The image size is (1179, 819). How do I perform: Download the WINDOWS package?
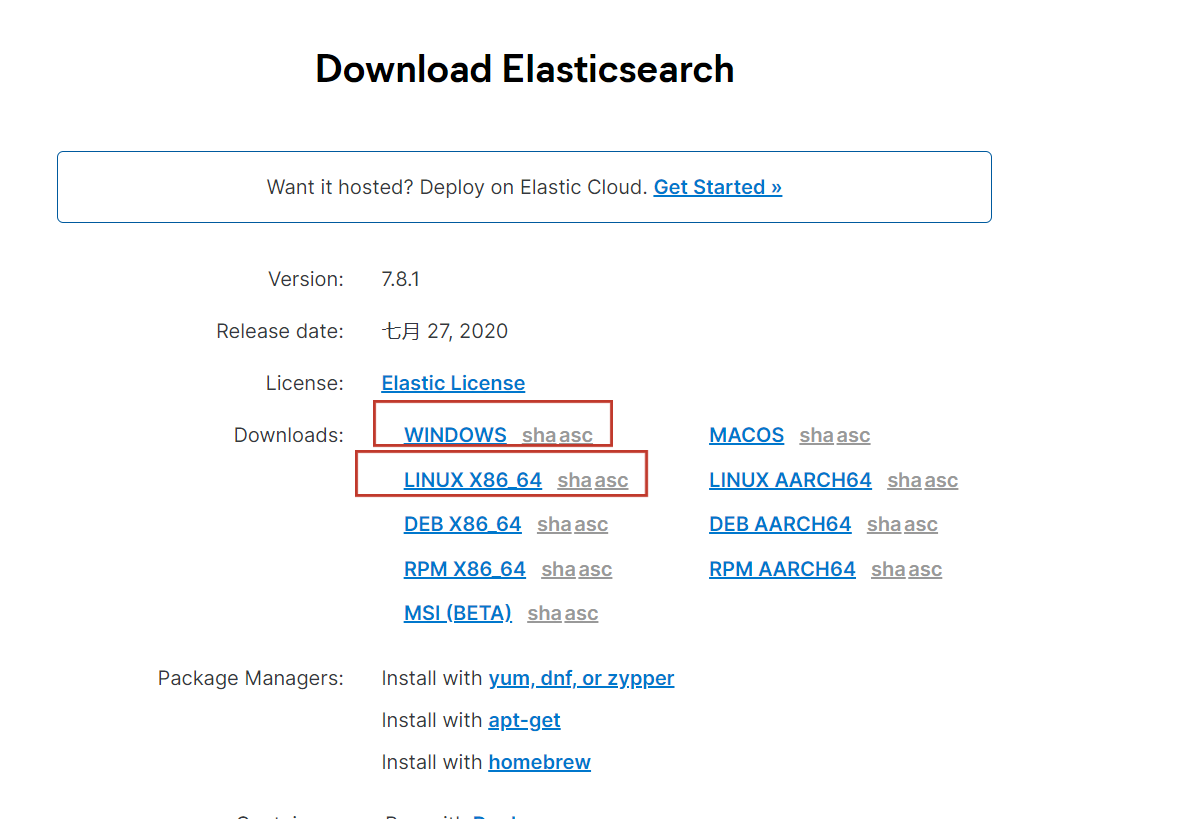[x=455, y=435]
